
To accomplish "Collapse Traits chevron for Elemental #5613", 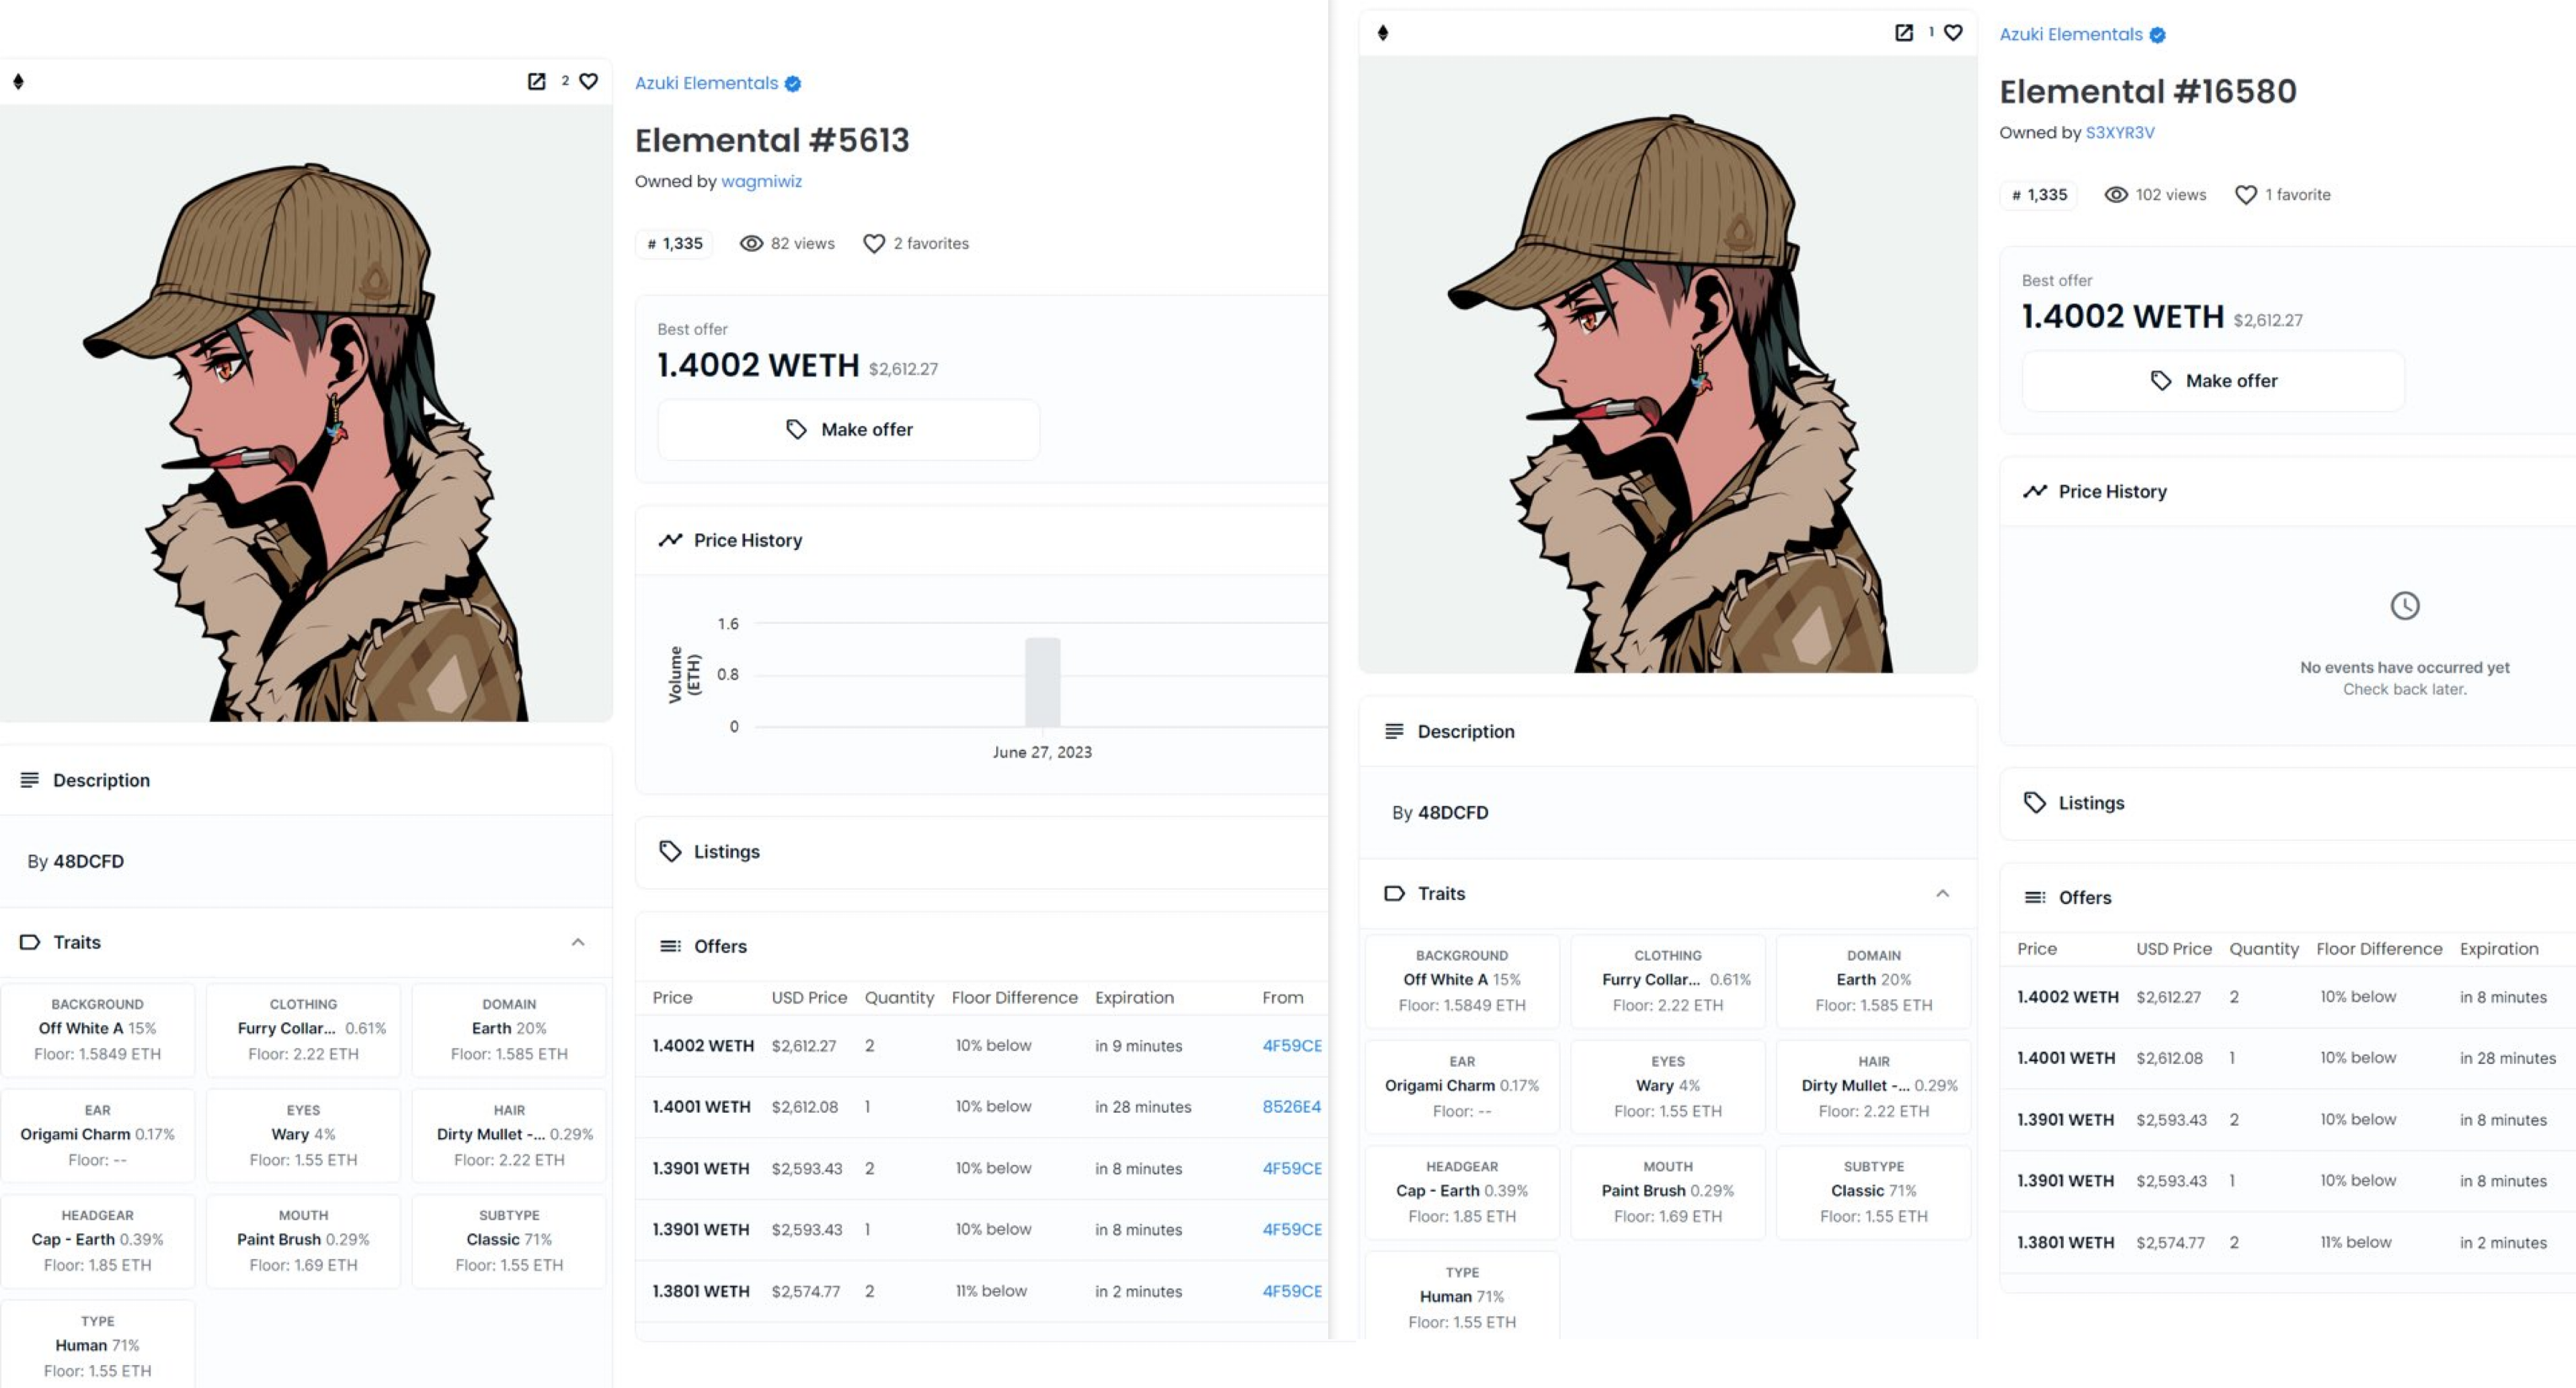I will 578,942.
